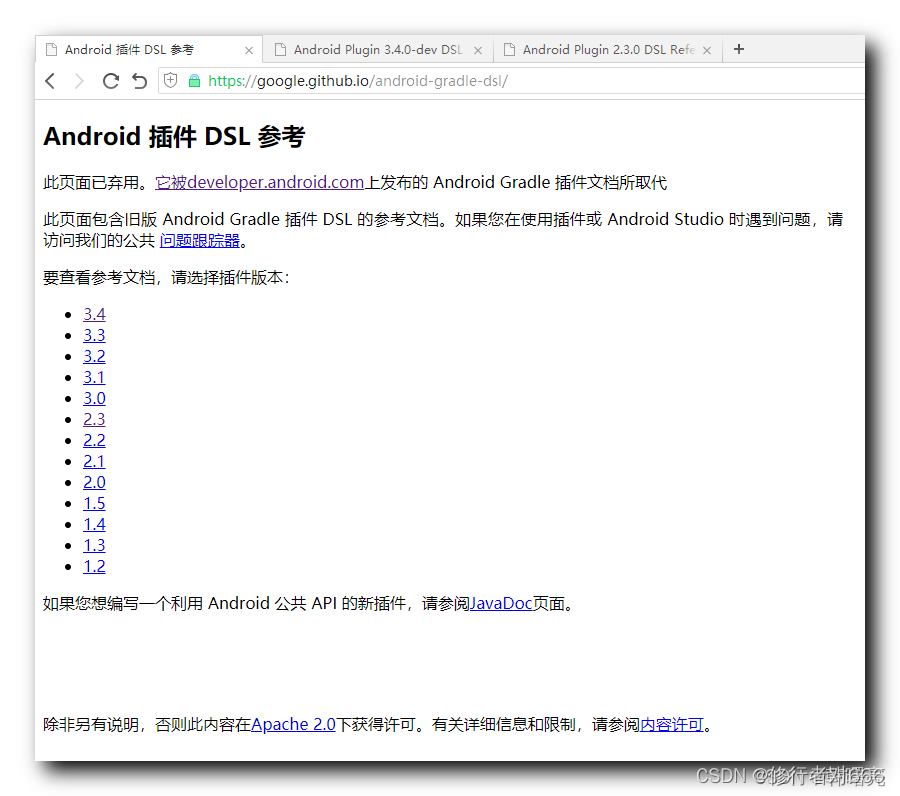900x796 pixels.
Task: Click the curved reload-history arrow icon
Action: point(139,80)
